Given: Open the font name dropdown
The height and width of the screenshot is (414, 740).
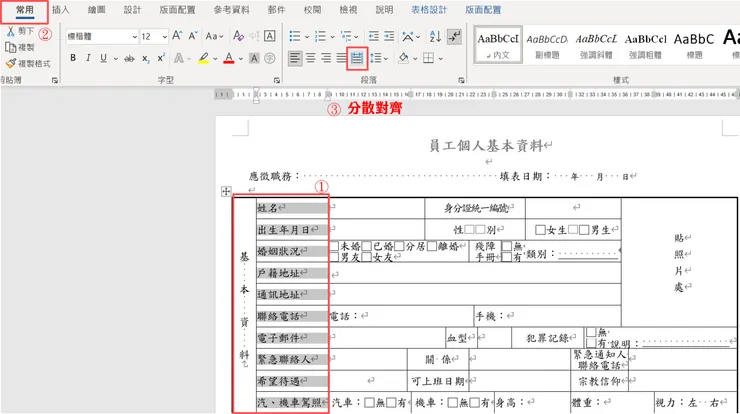Looking at the screenshot, I should click(x=135, y=36).
